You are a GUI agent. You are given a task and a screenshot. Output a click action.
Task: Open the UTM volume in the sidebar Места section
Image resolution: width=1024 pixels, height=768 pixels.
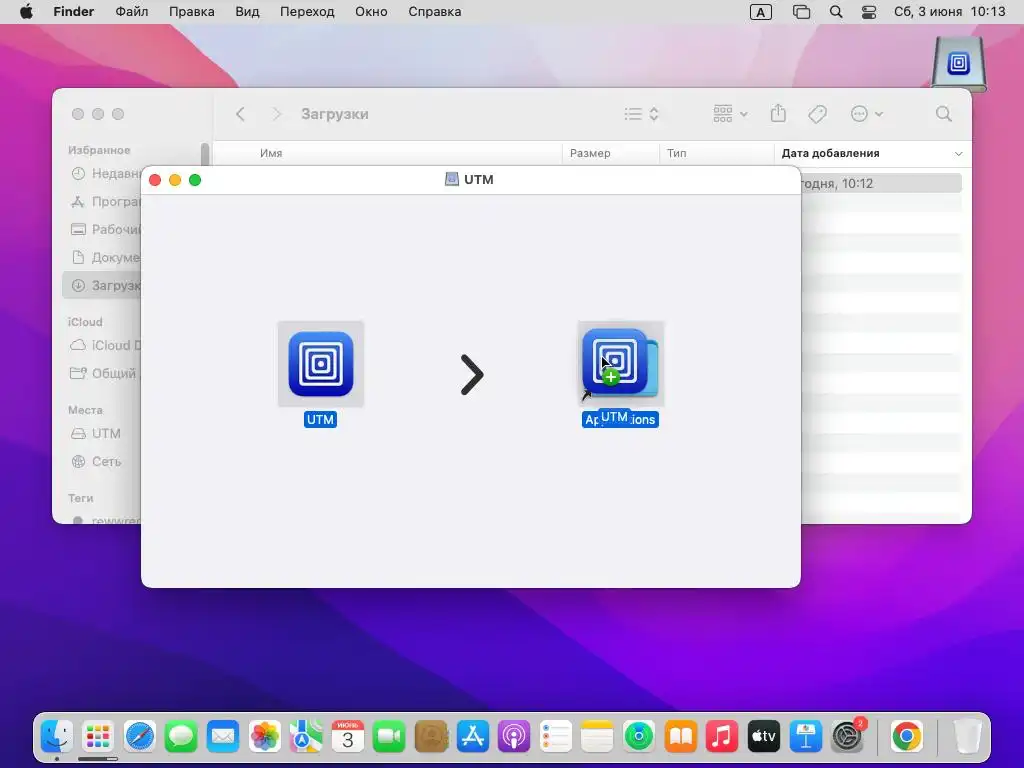pyautogui.click(x=96, y=434)
